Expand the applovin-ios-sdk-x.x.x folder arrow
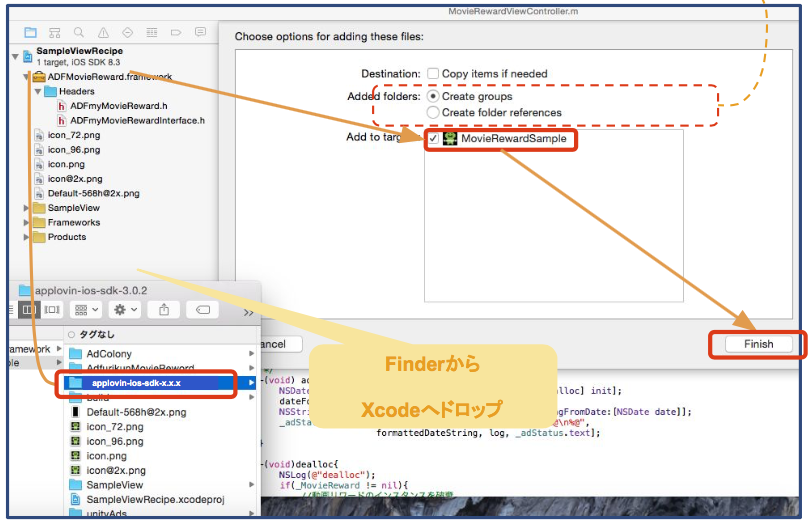This screenshot has width=810, height=522. [252, 383]
